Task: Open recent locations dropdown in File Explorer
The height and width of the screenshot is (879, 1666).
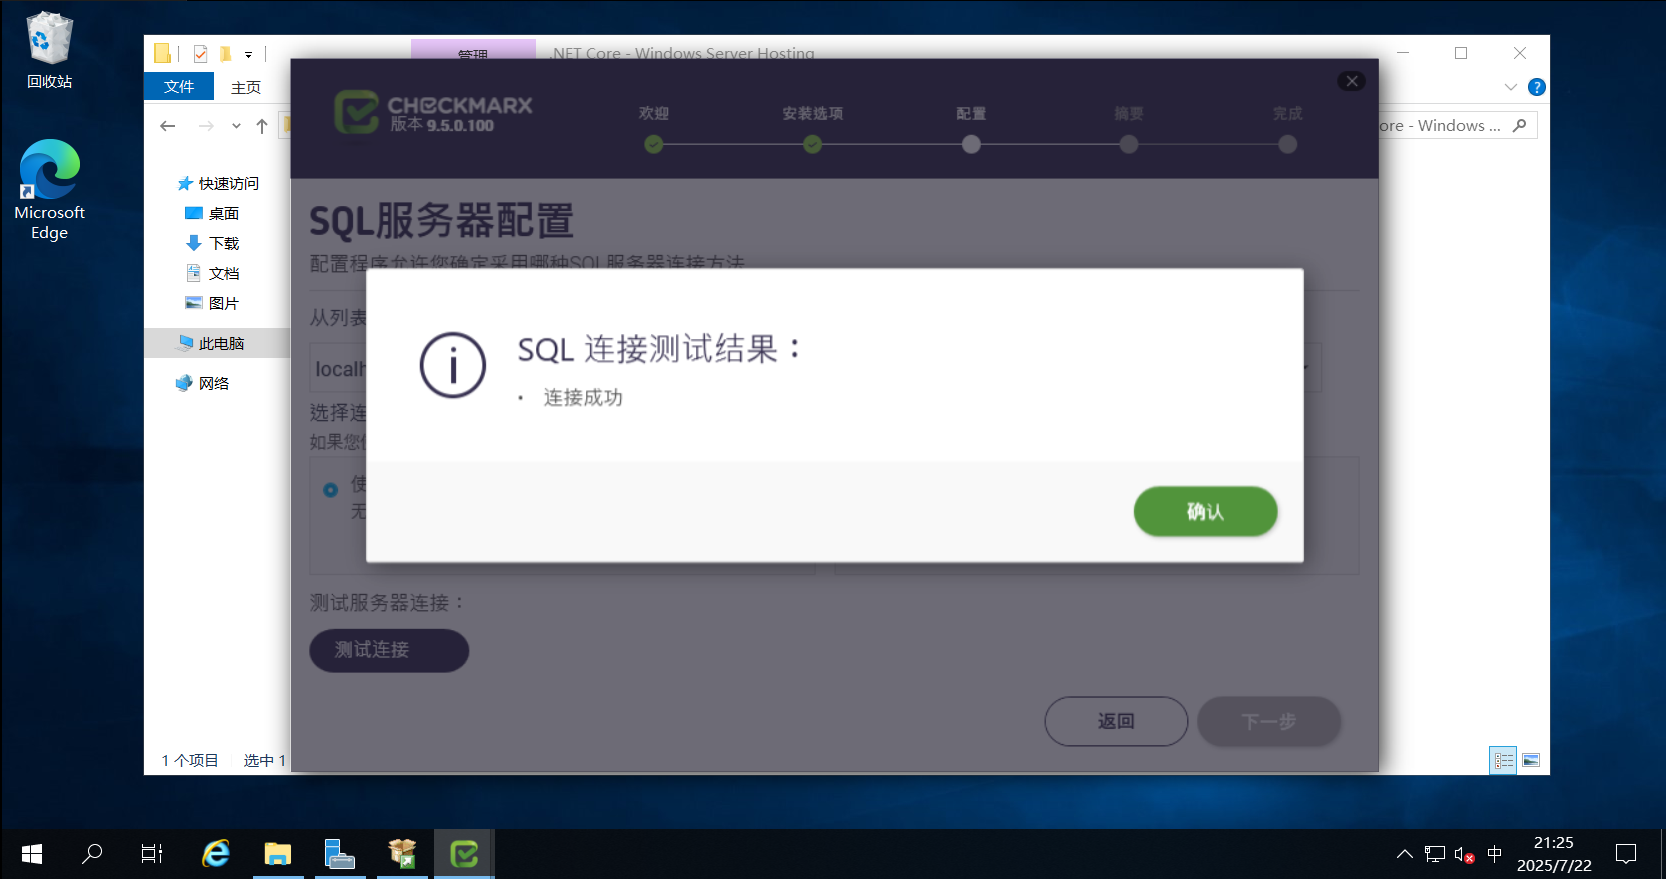Action: click(x=236, y=126)
